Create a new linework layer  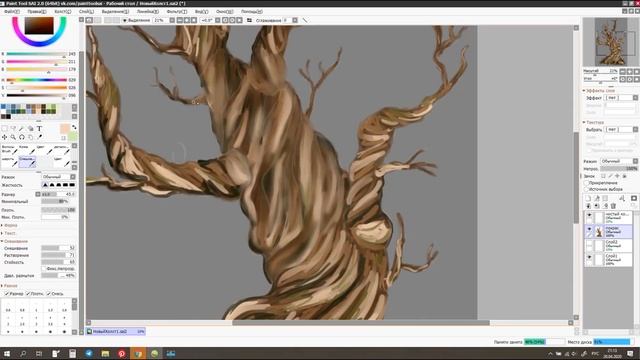(597, 198)
